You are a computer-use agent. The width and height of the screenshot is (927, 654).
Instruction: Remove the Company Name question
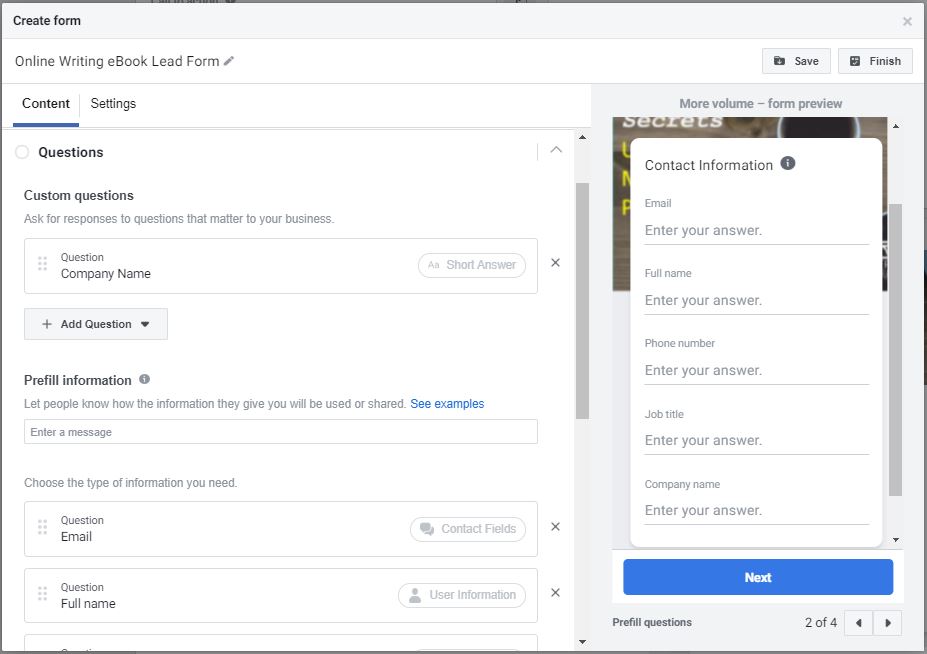tap(555, 263)
